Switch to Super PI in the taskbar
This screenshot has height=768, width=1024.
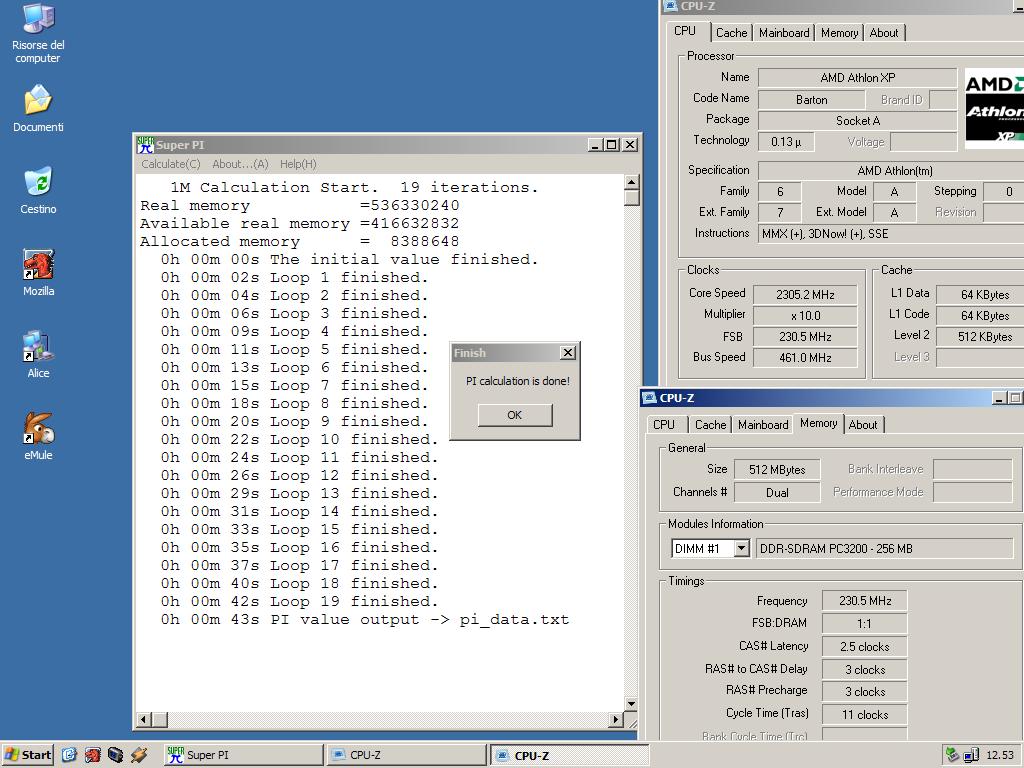pos(243,755)
